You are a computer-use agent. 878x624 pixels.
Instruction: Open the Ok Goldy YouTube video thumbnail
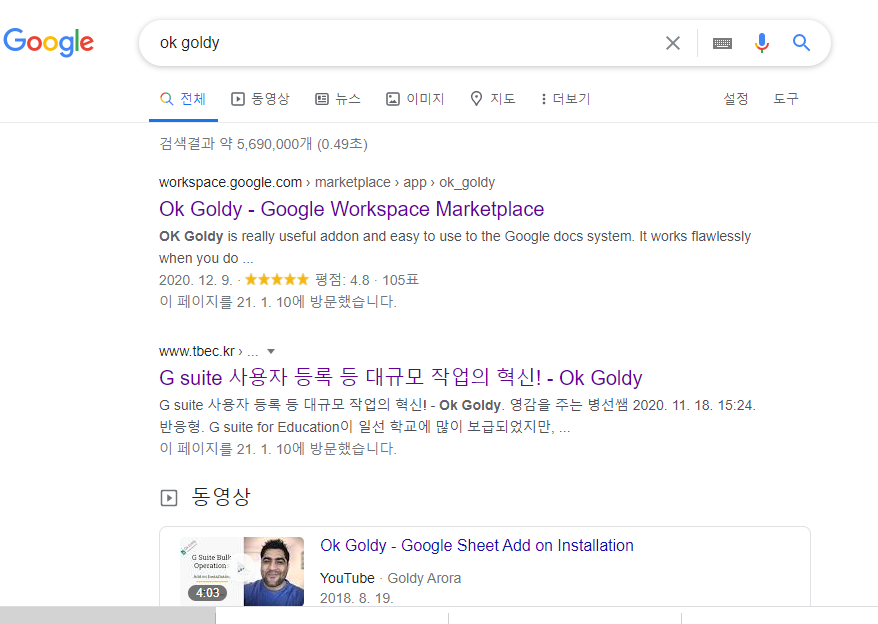242,571
